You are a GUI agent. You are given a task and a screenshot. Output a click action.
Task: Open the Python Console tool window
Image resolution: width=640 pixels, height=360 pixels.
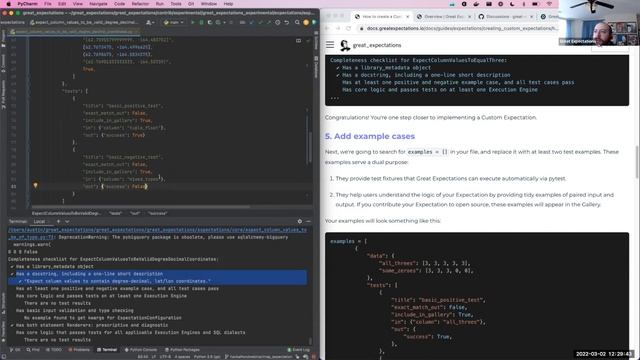(x=141, y=350)
